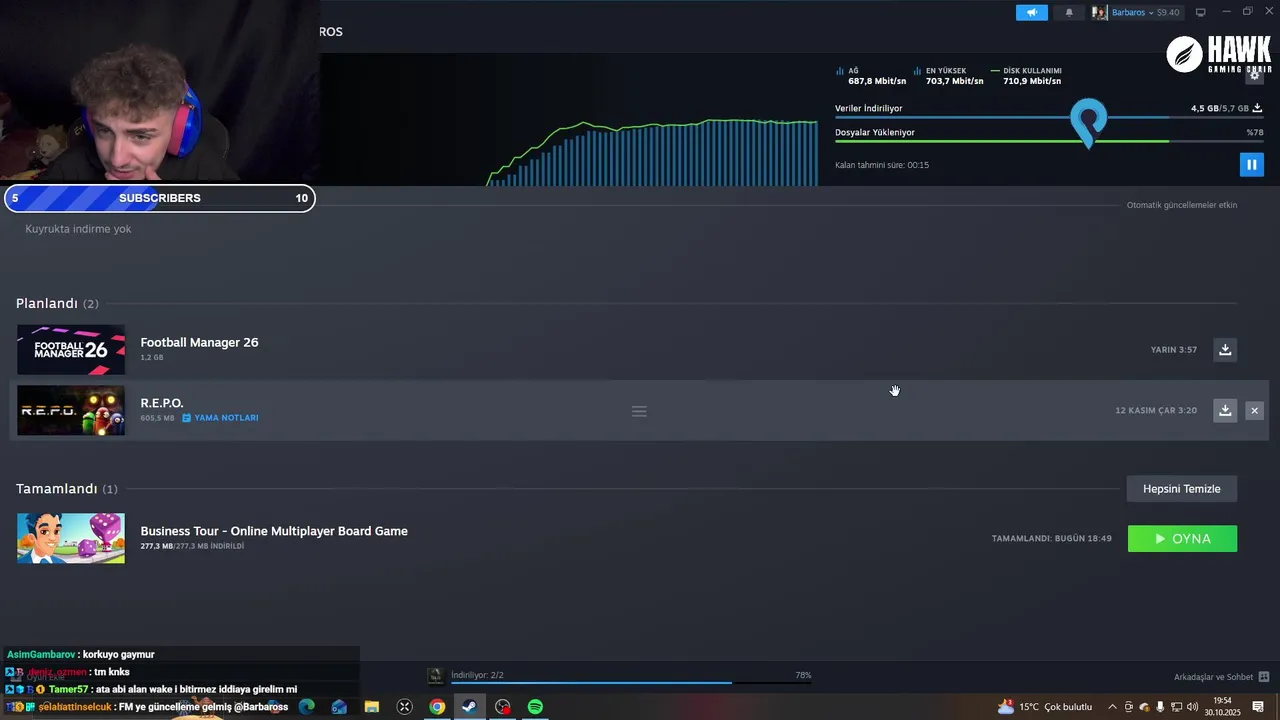Select the R.E.P.O. title text
This screenshot has width=1280, height=720.
tap(162, 403)
